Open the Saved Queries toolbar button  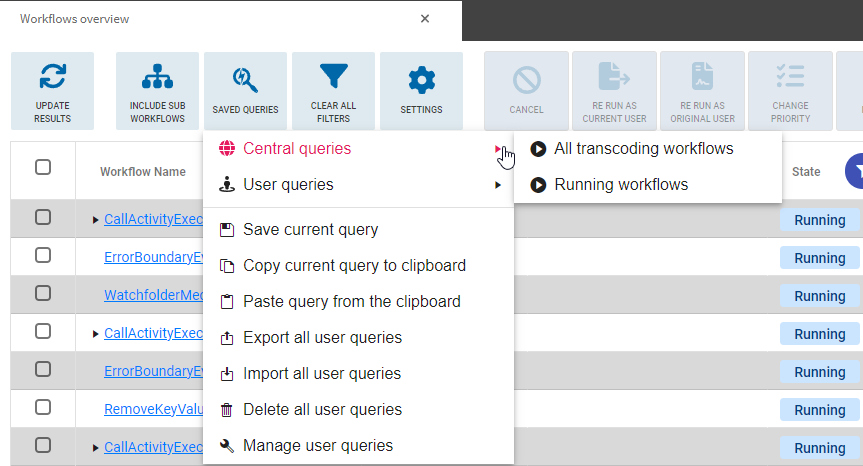tap(245, 79)
